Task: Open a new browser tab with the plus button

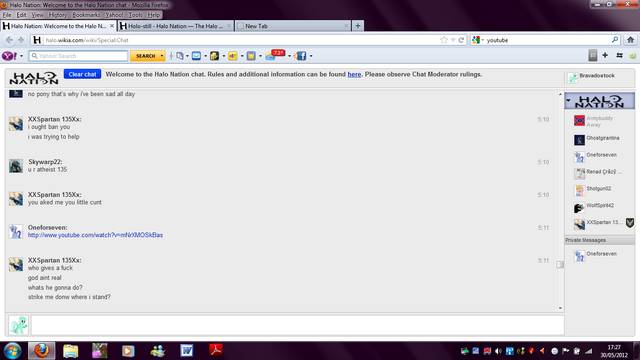Action: 358,26
